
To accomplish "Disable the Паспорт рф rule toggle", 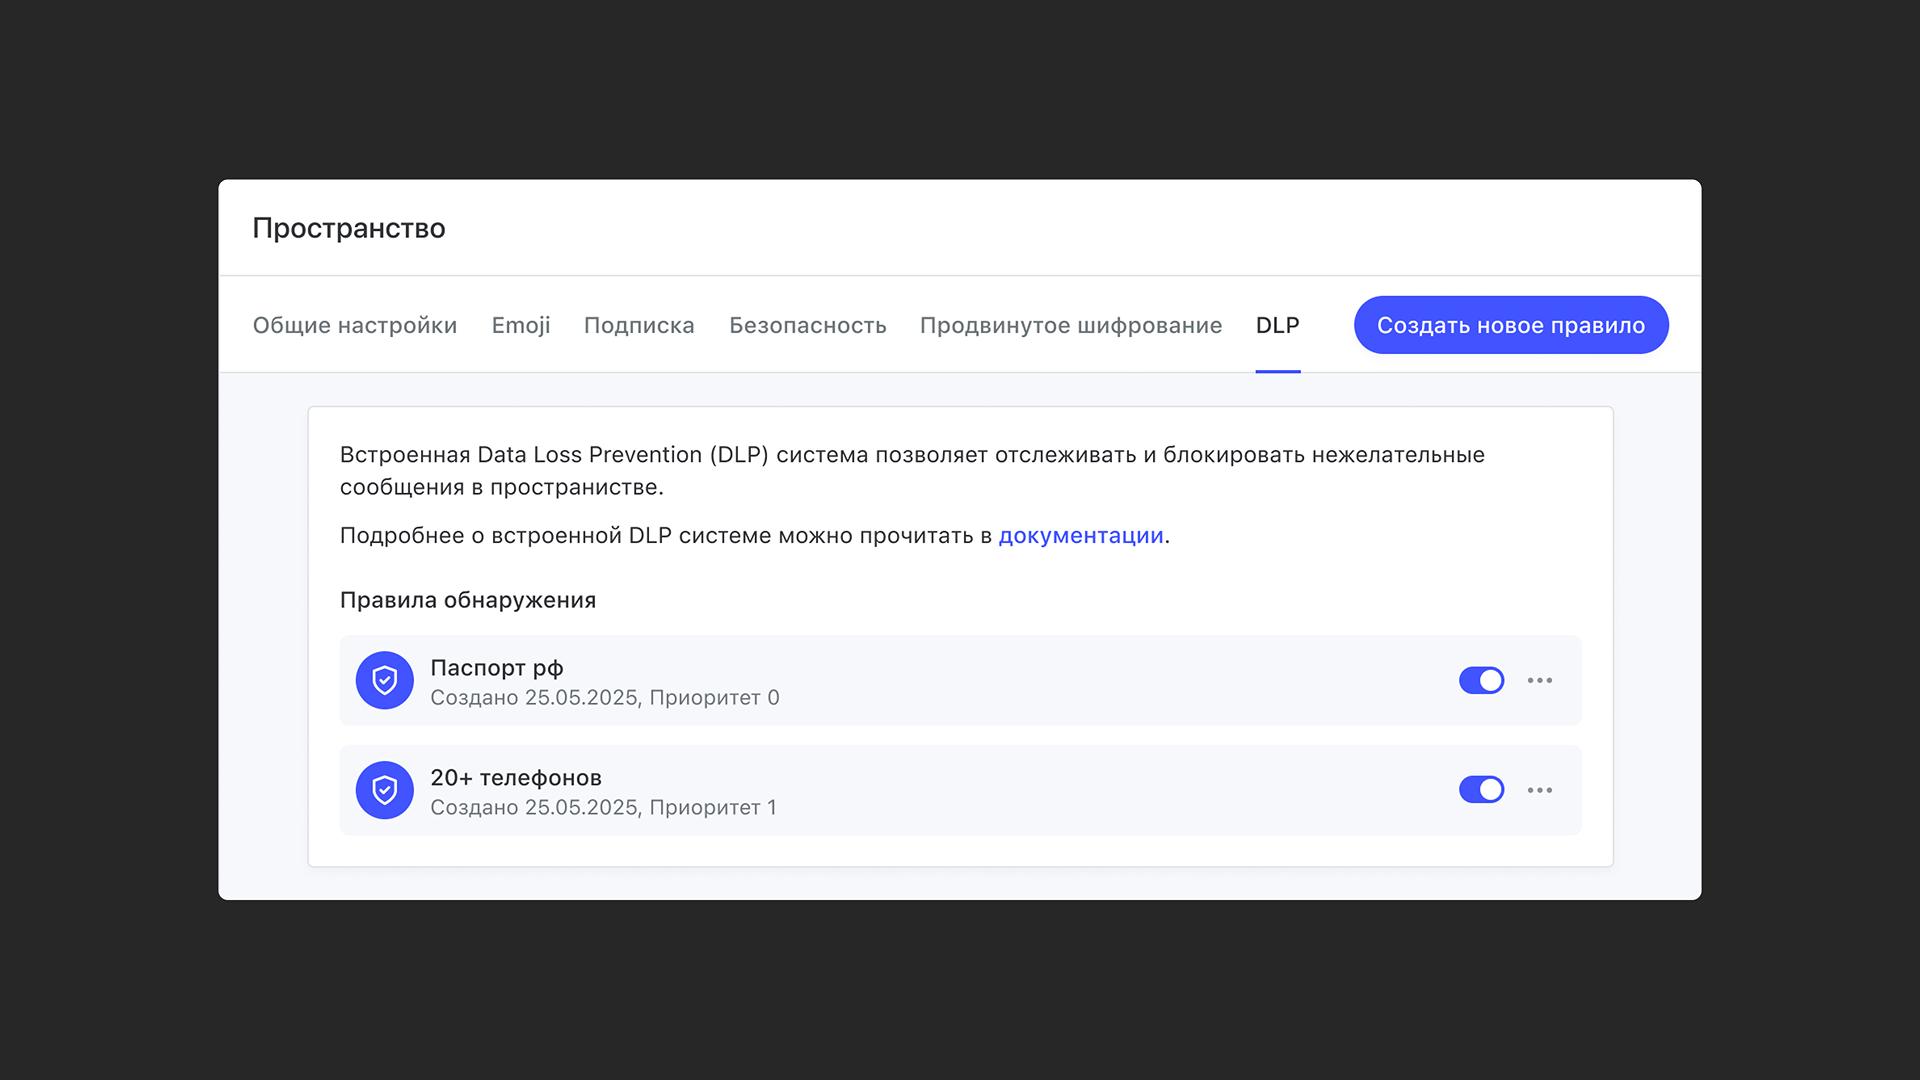I will coord(1481,680).
